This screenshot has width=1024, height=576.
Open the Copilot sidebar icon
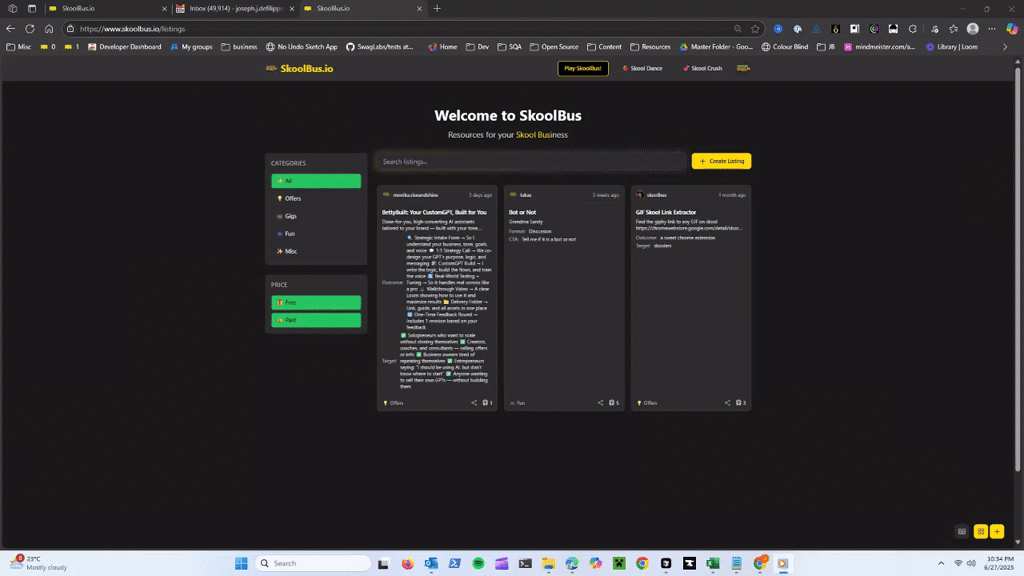click(x=1012, y=29)
